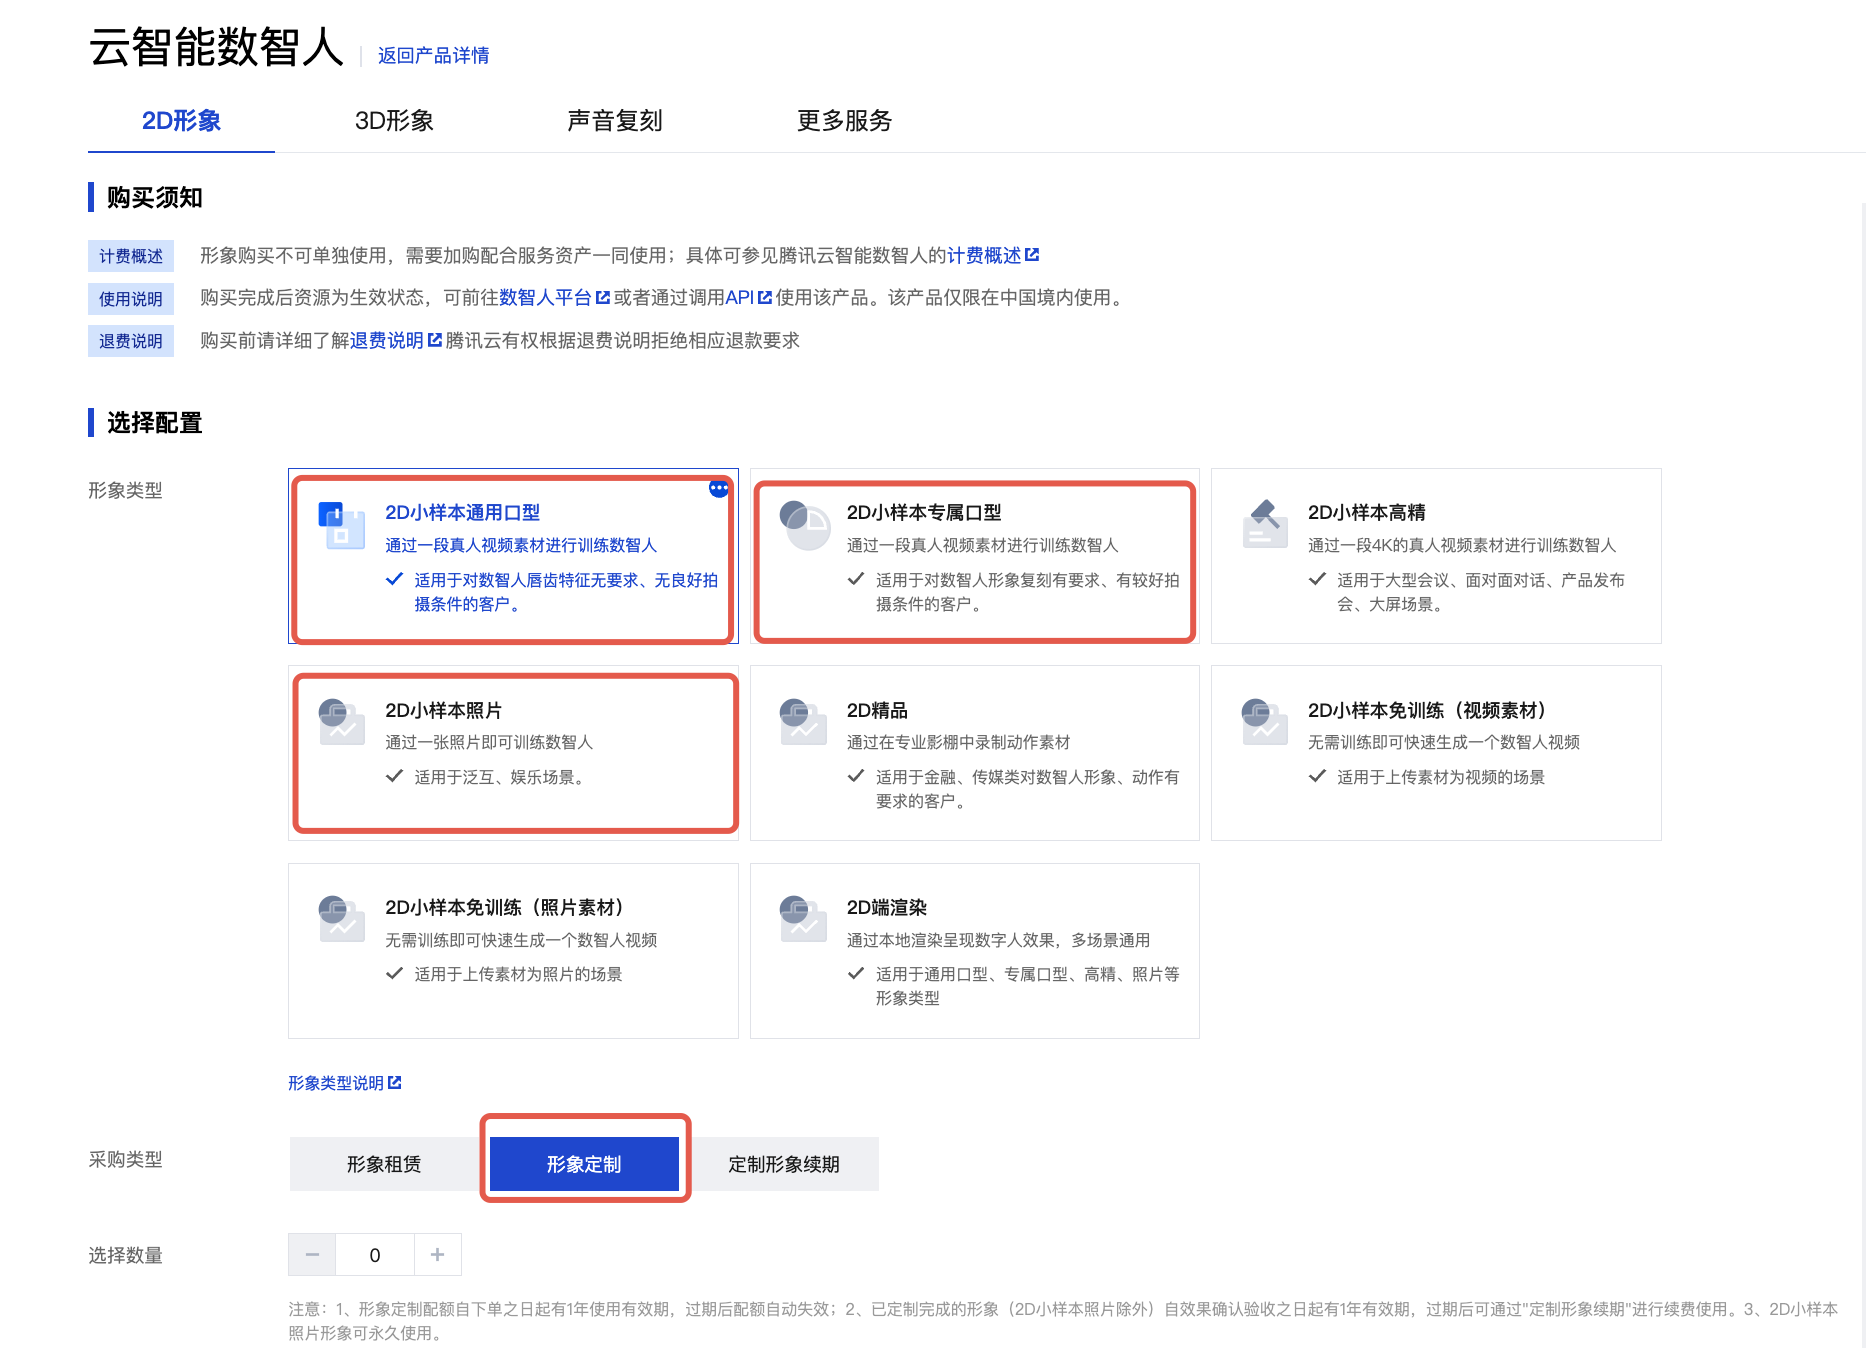Click the 选择数量 field label

pyautogui.click(x=125, y=1255)
